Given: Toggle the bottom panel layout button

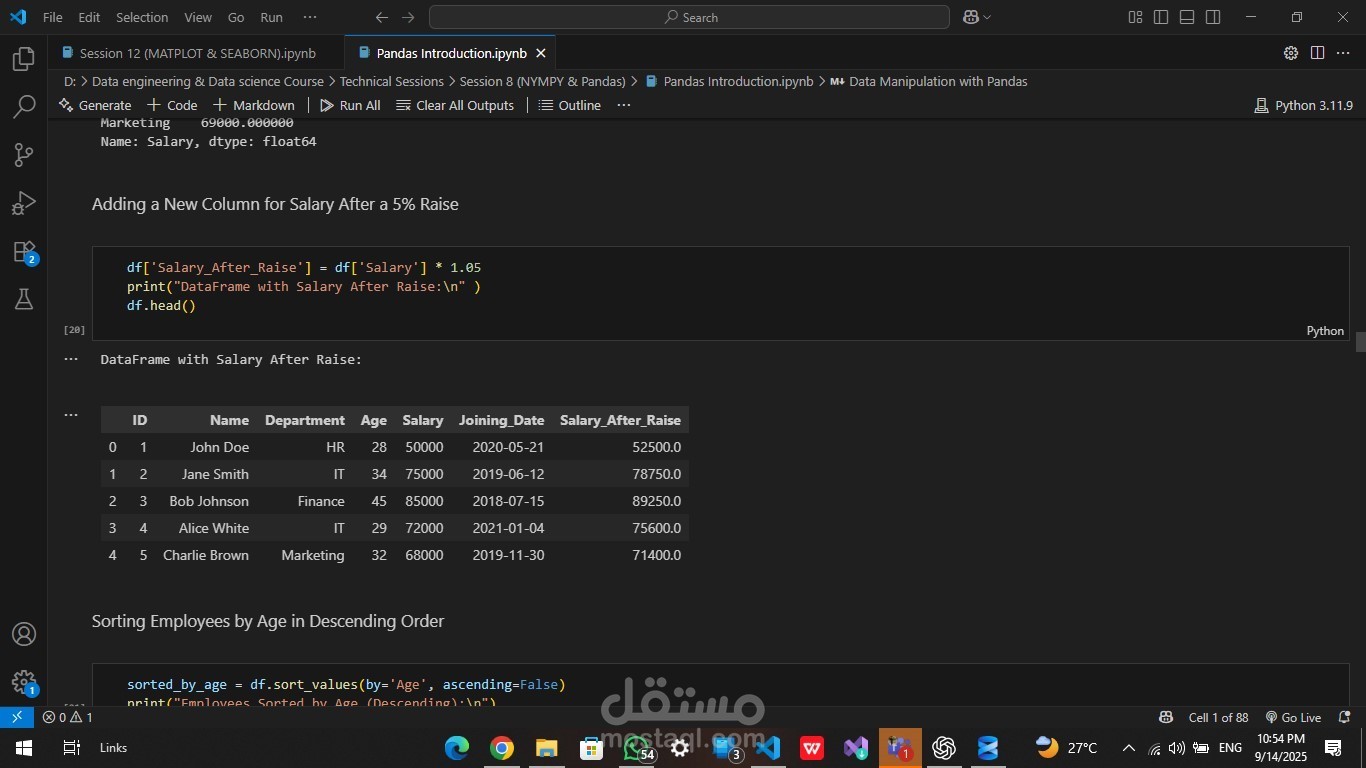Looking at the screenshot, I should (x=1187, y=17).
